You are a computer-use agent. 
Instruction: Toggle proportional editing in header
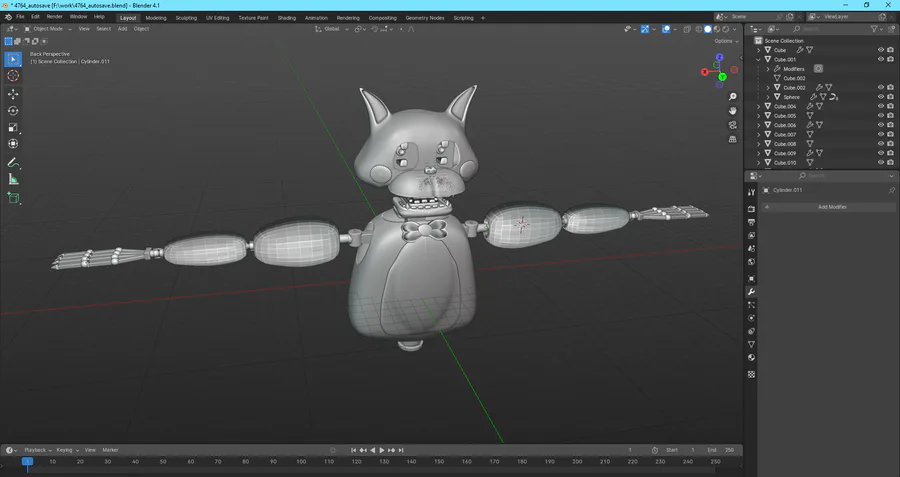pos(401,29)
